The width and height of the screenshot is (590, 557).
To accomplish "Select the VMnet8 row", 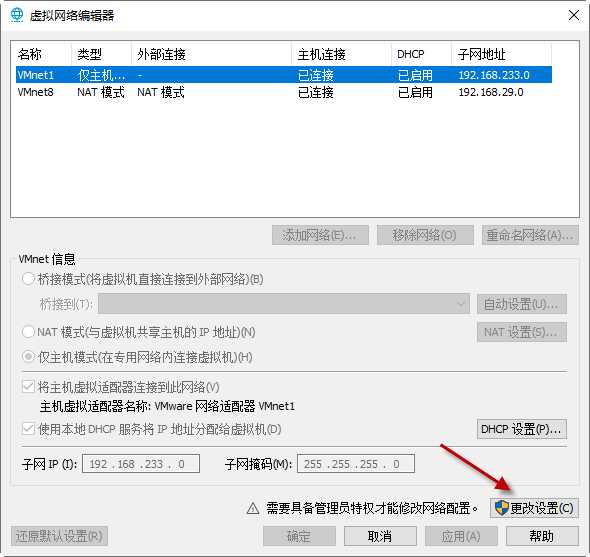I will pyautogui.click(x=284, y=92).
